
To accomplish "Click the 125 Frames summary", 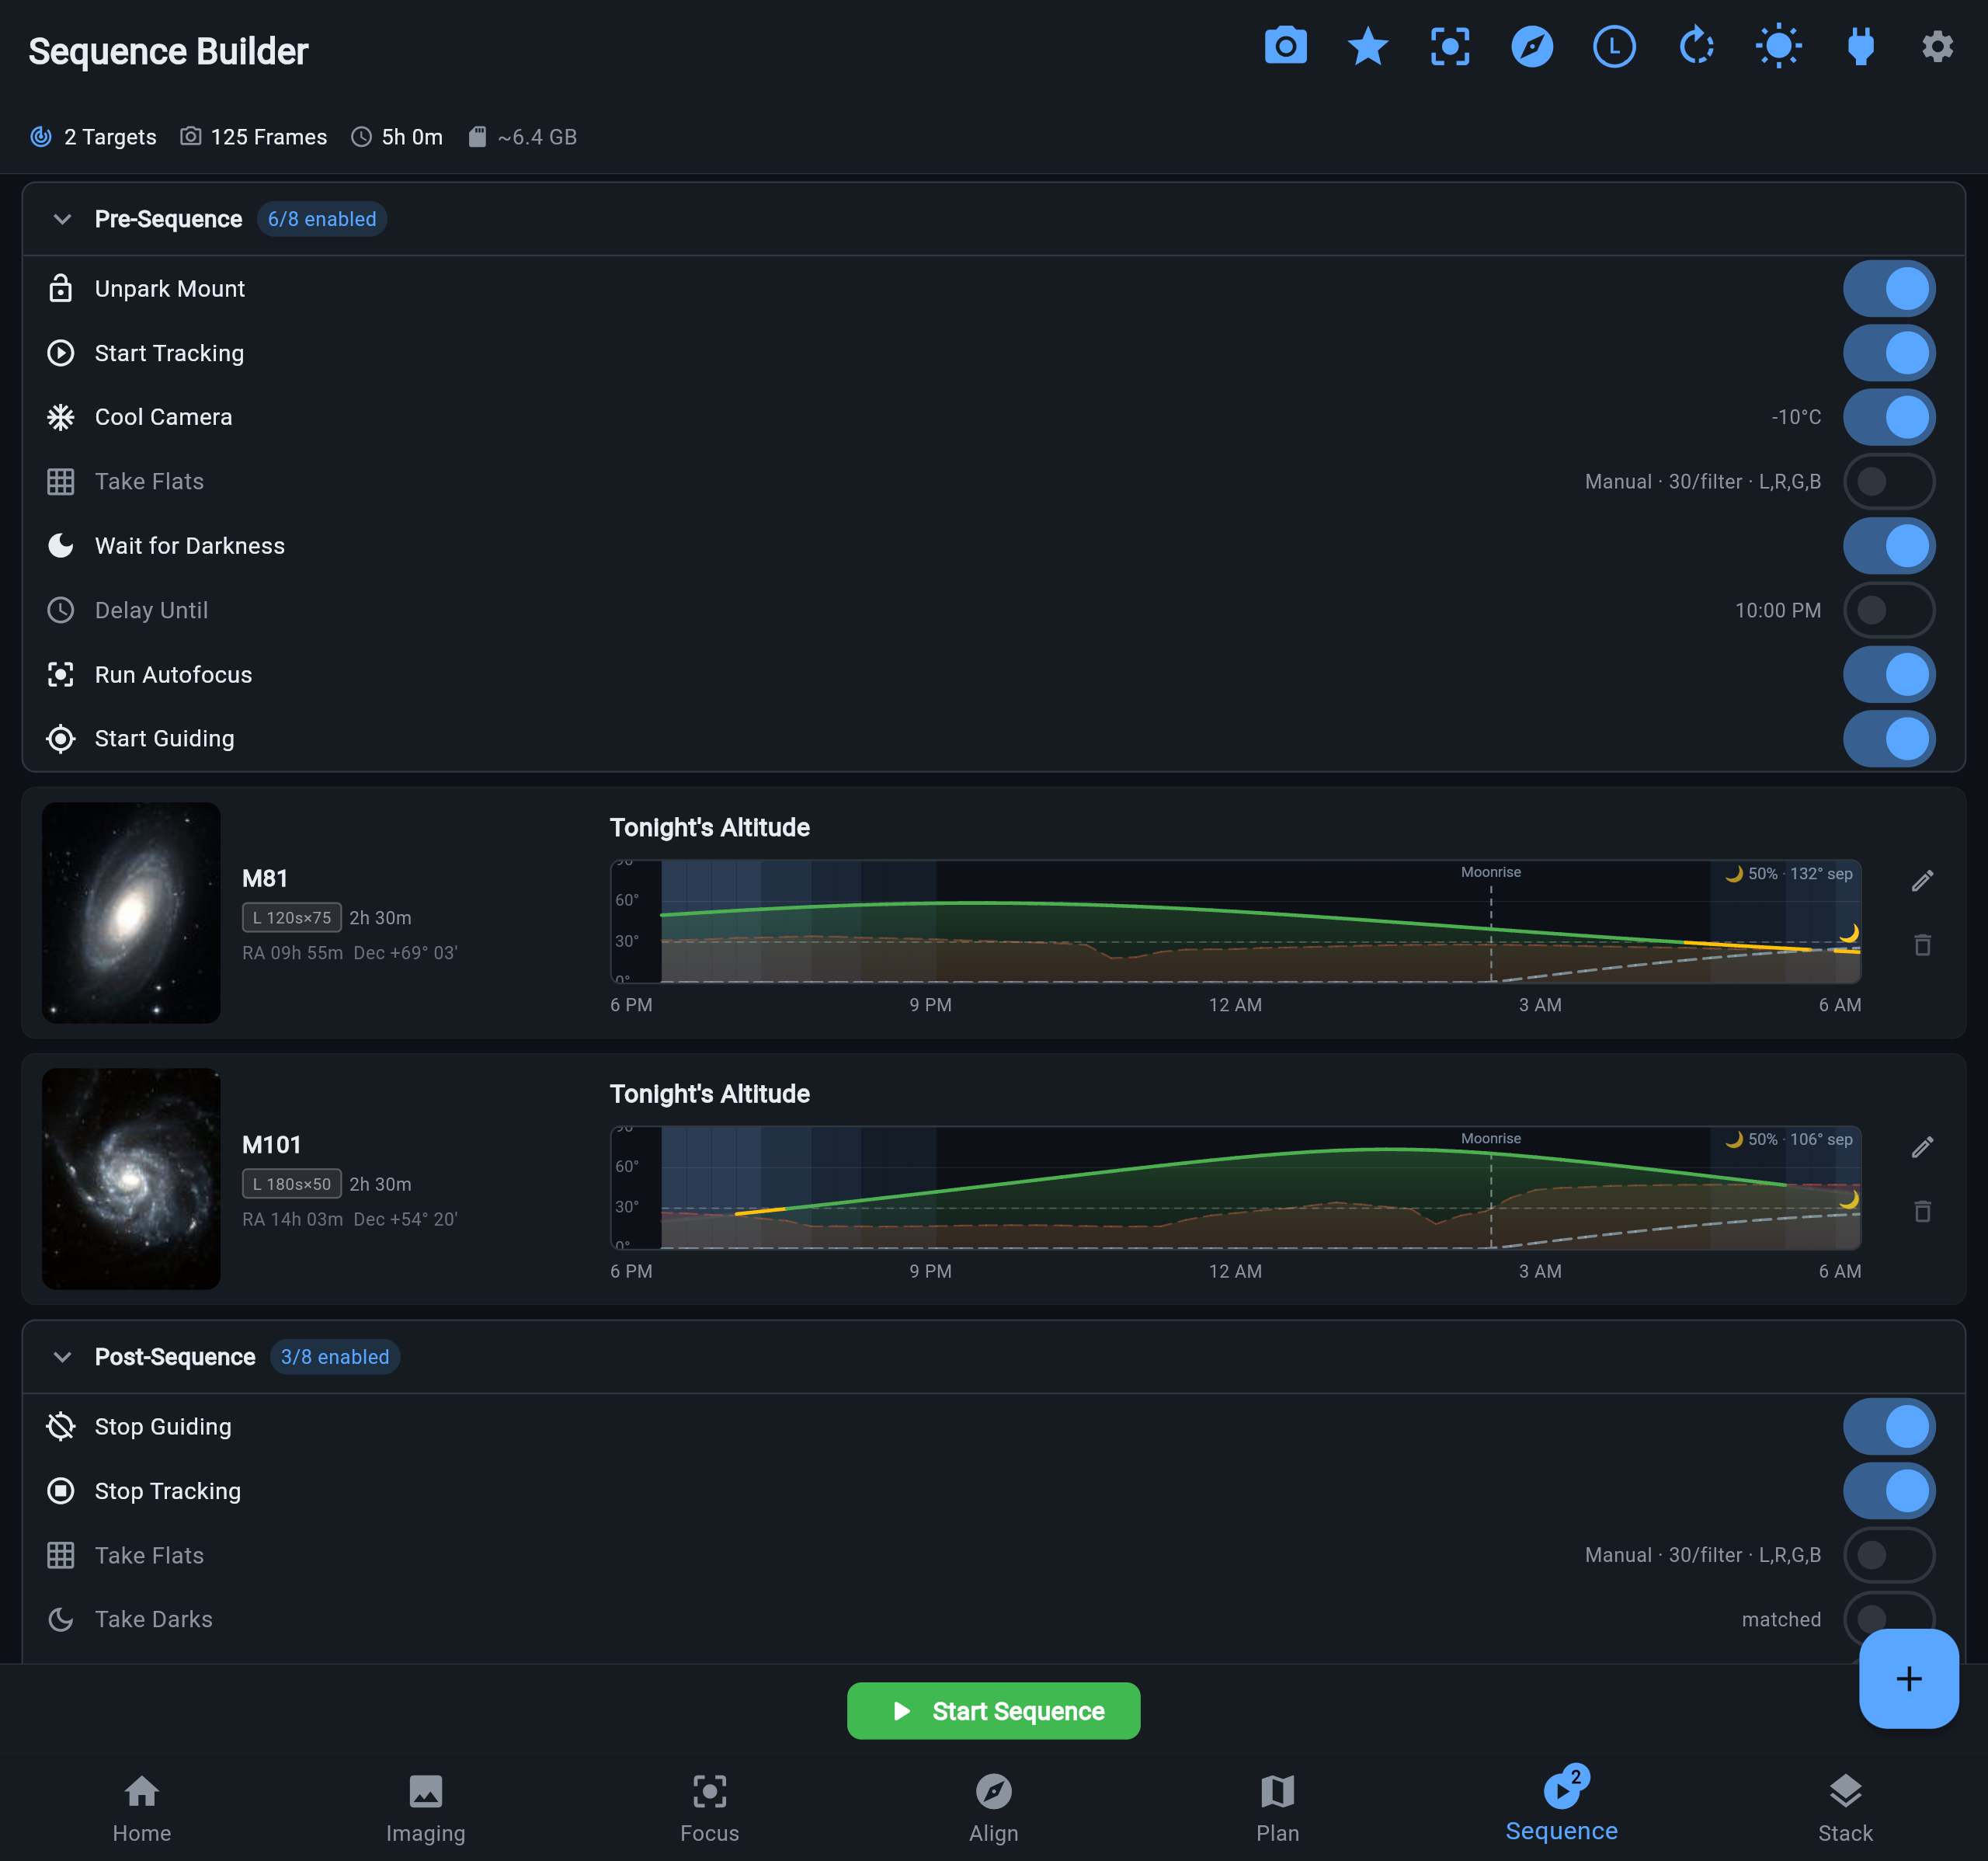I will click(x=254, y=136).
